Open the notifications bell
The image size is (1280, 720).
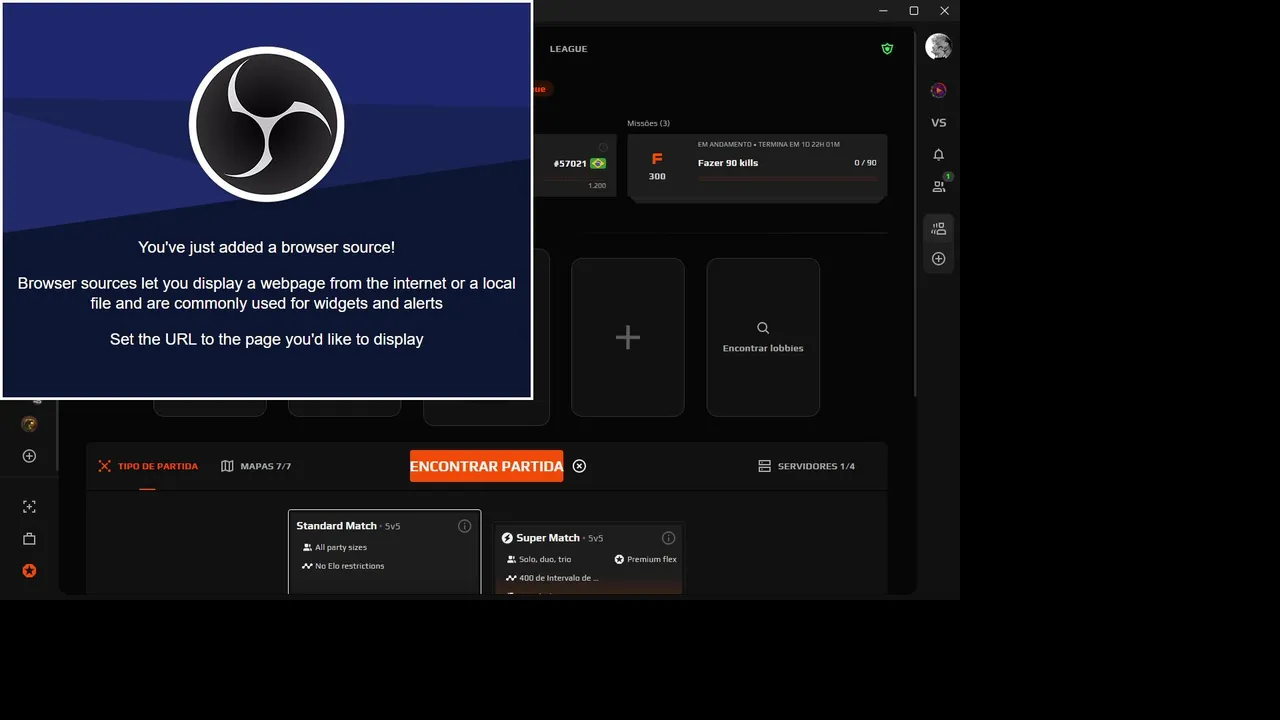tap(938, 154)
